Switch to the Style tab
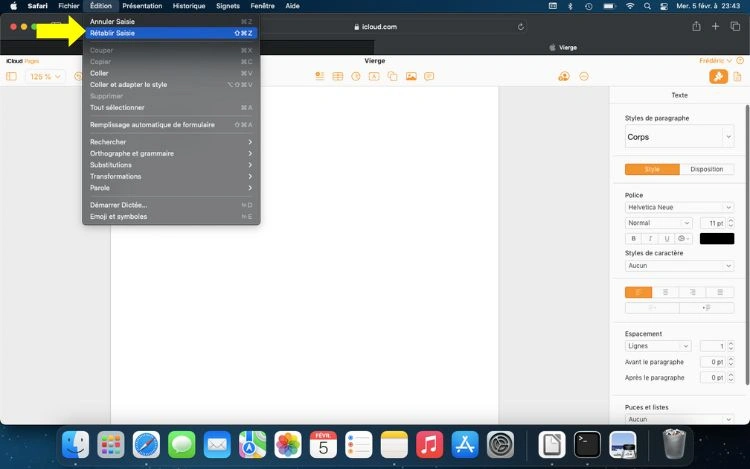 click(x=652, y=169)
